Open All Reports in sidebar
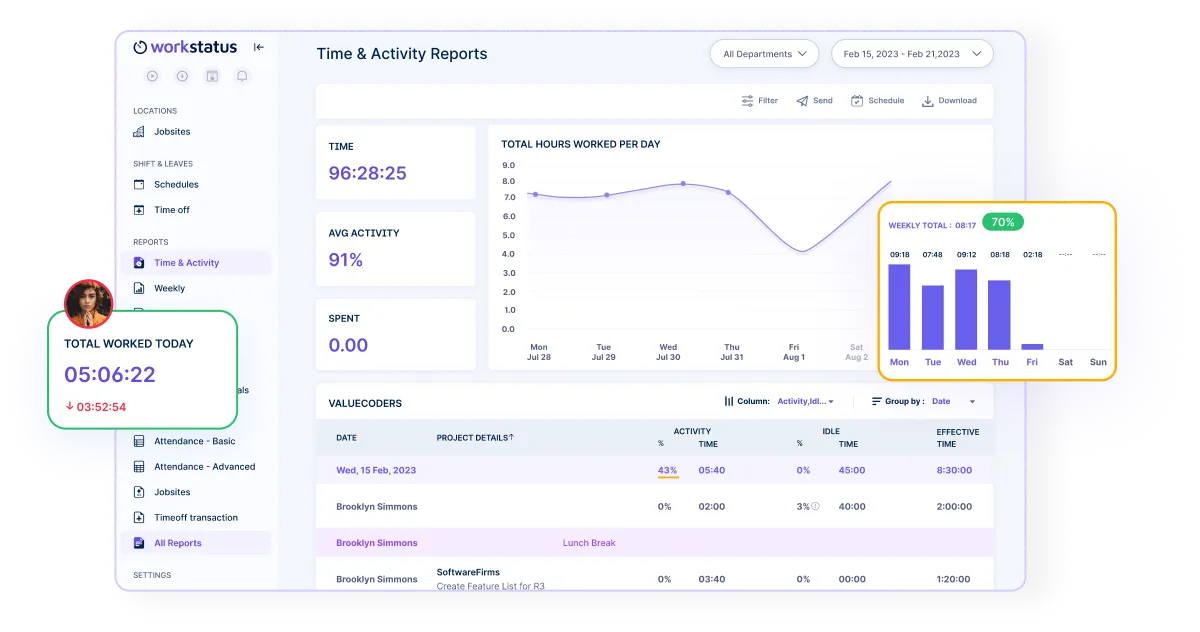1200x632 pixels. click(x=177, y=543)
